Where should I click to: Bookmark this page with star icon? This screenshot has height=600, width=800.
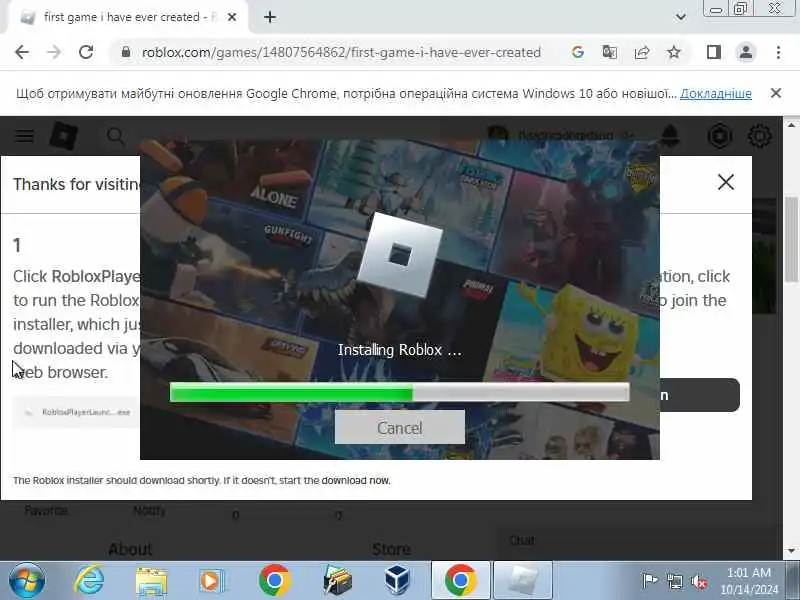(674, 52)
